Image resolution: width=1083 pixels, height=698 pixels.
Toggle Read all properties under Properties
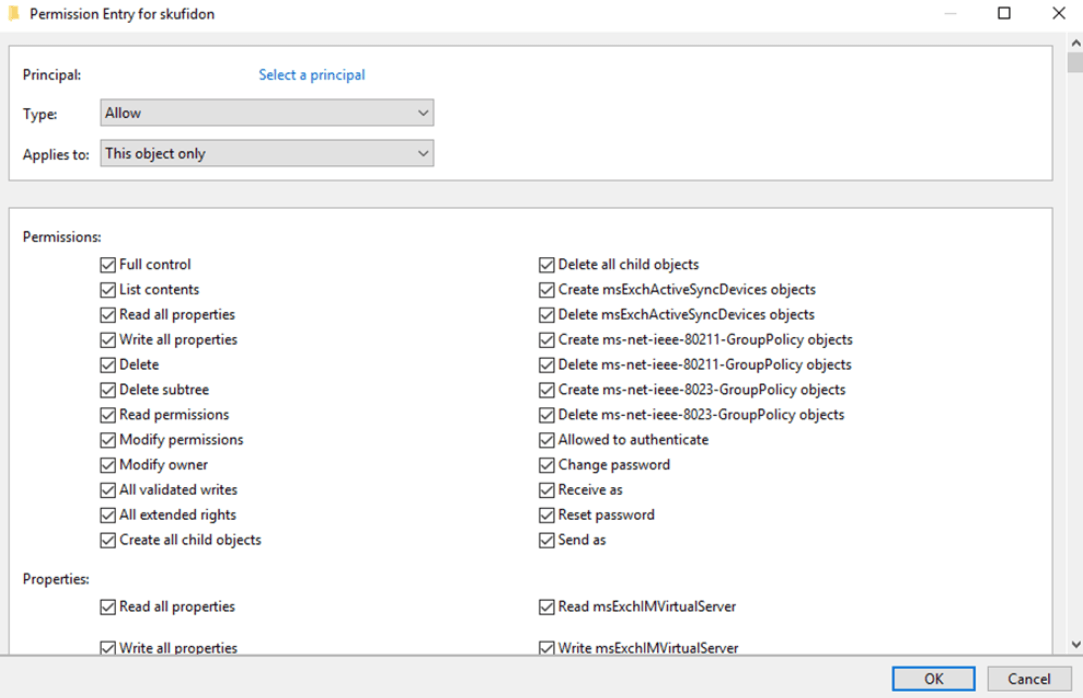pos(108,607)
